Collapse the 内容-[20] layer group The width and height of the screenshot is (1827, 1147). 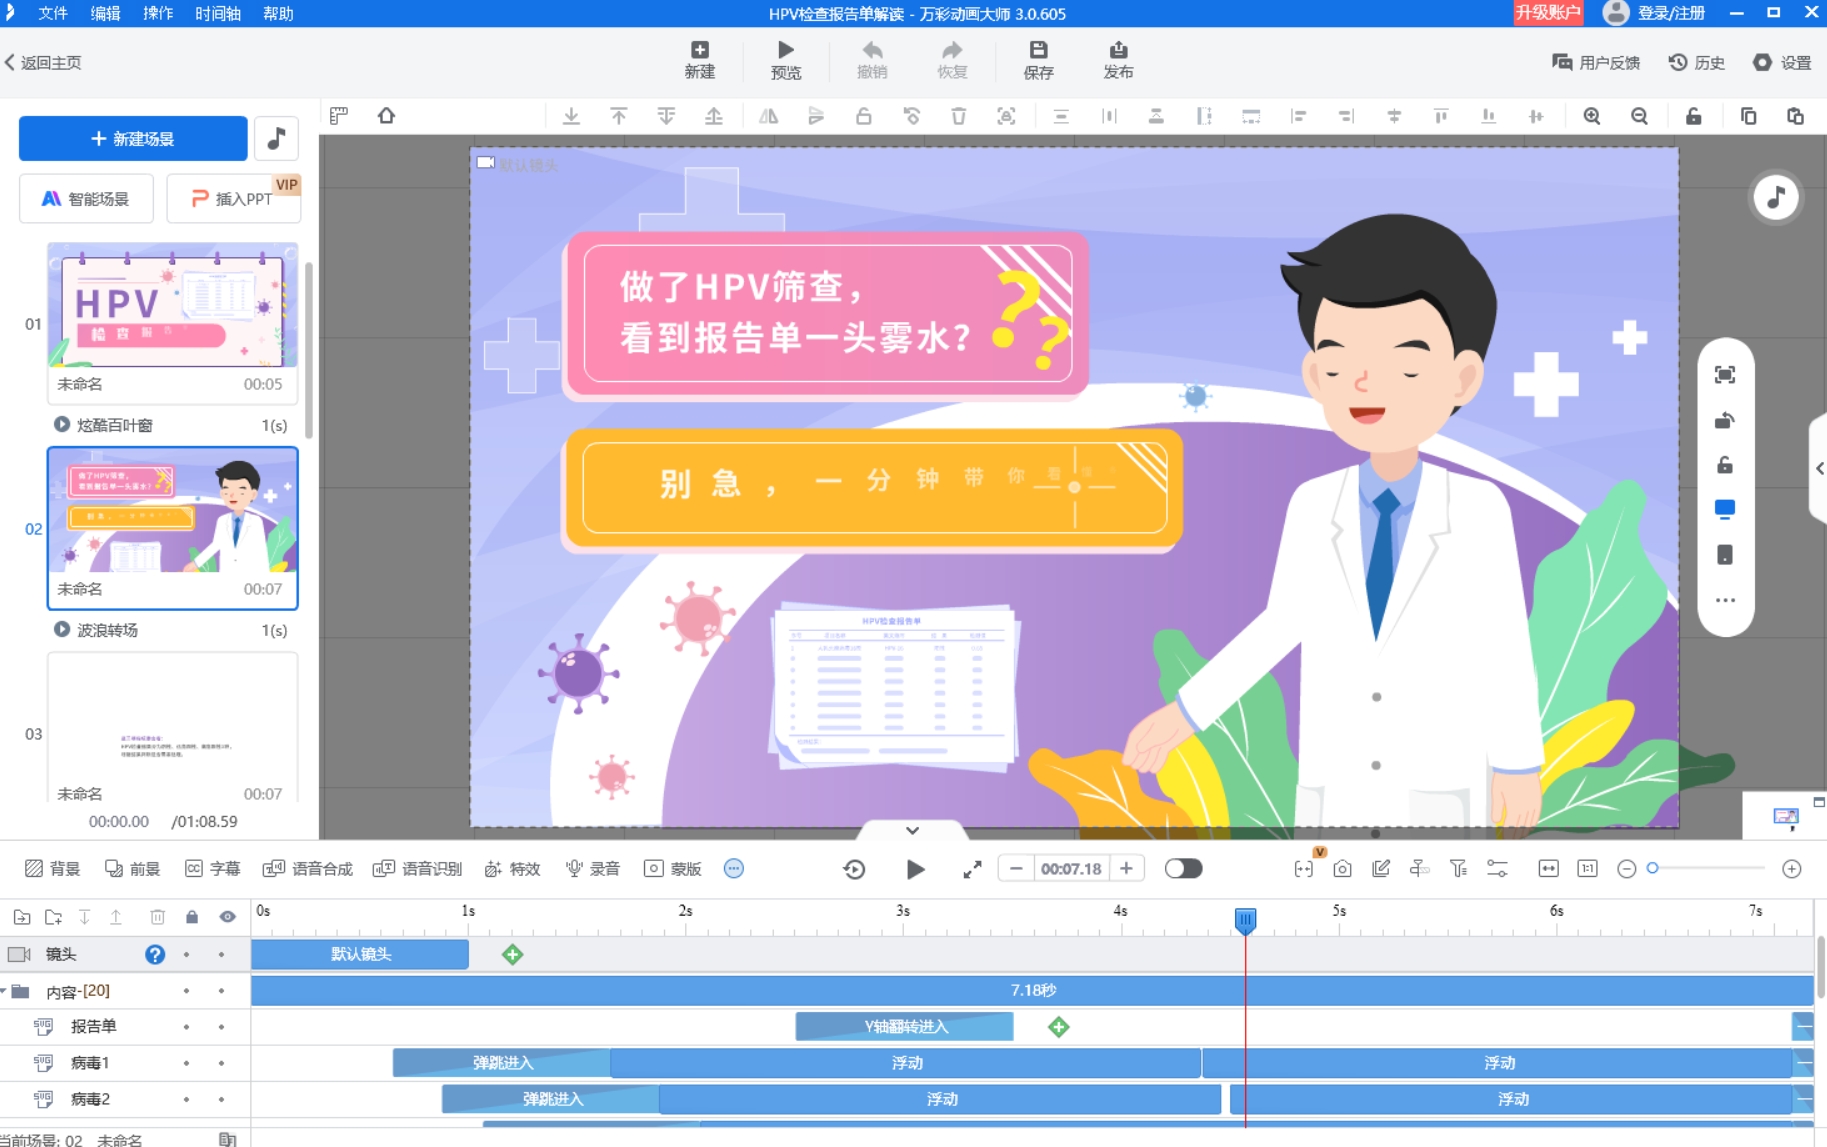click(x=4, y=991)
